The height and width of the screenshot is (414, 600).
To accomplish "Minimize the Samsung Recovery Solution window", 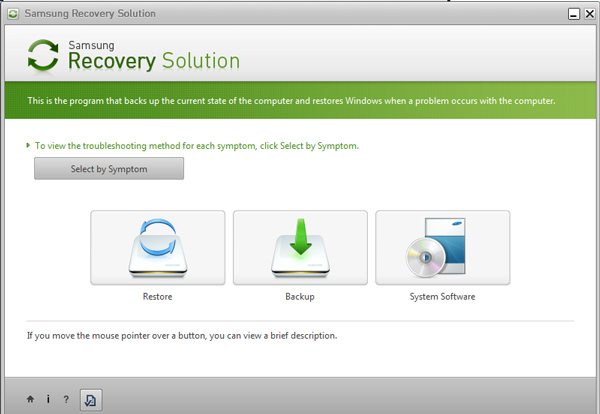I will pyautogui.click(x=574, y=14).
